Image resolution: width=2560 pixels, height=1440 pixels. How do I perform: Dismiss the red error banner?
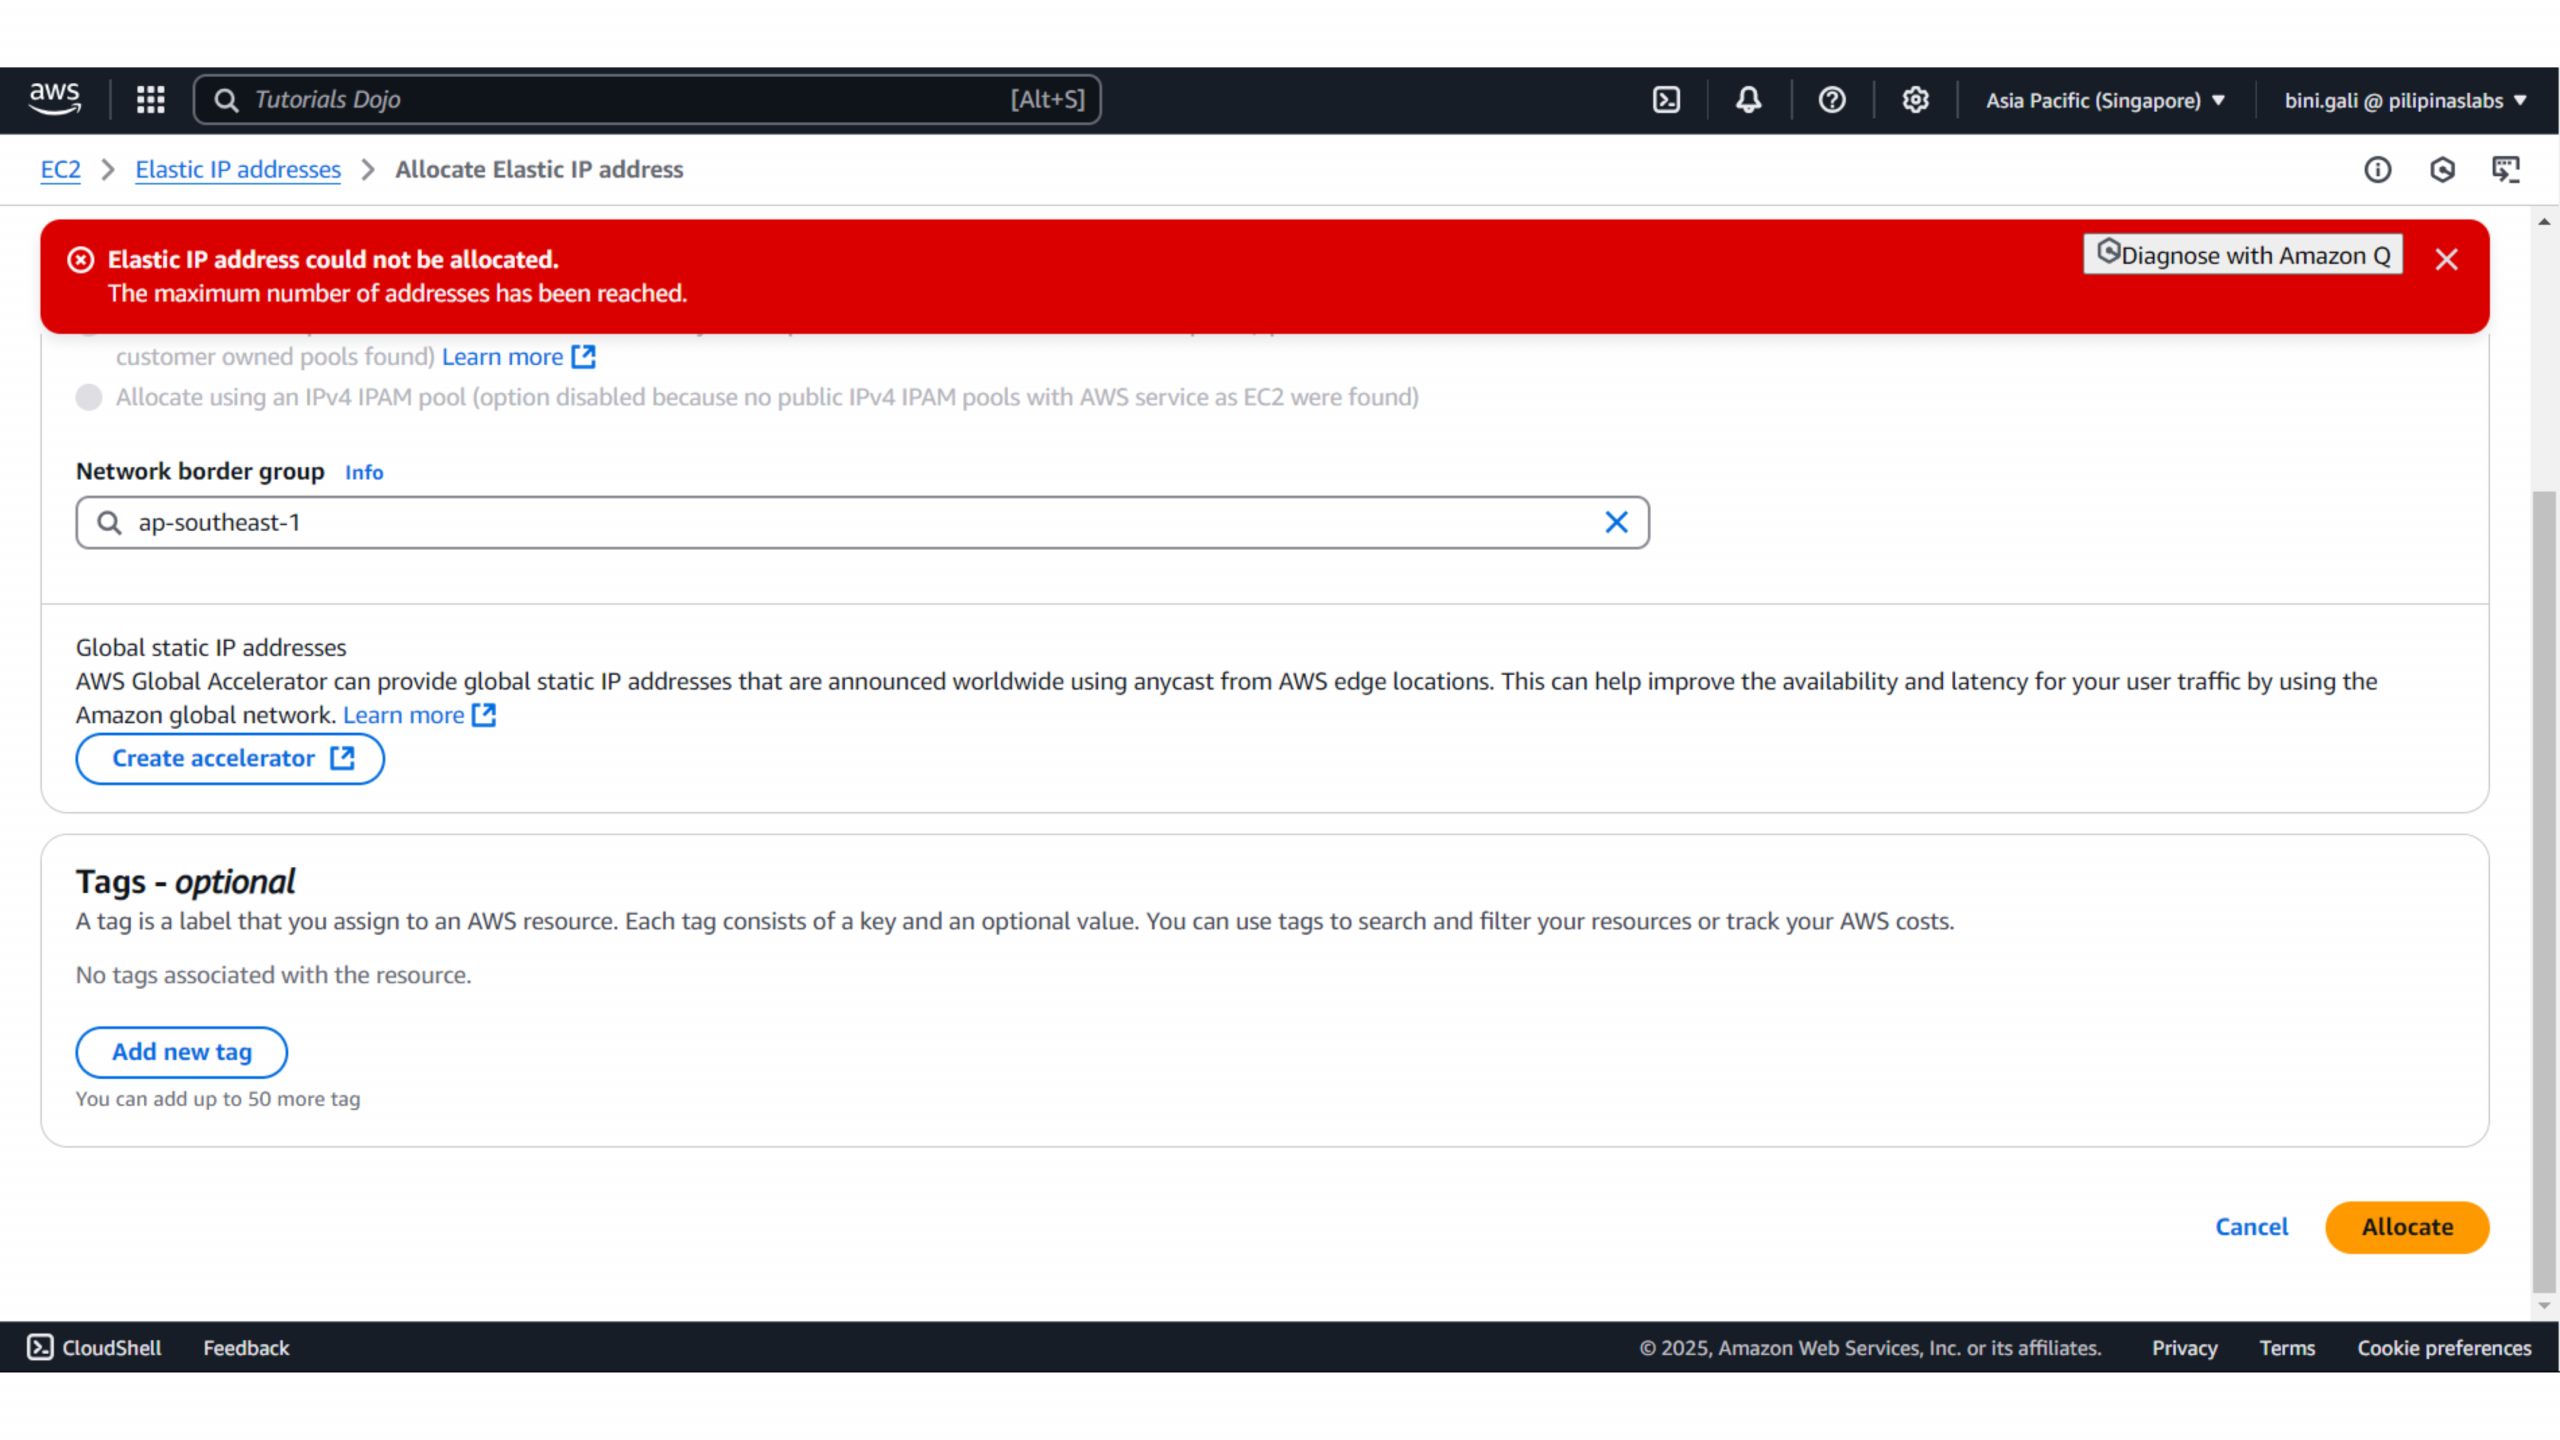(2446, 260)
